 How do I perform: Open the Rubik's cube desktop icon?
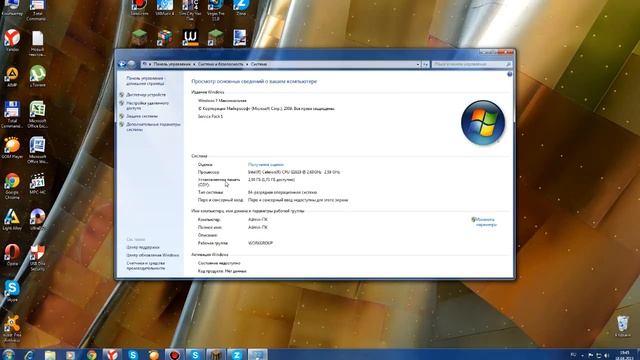[164, 38]
